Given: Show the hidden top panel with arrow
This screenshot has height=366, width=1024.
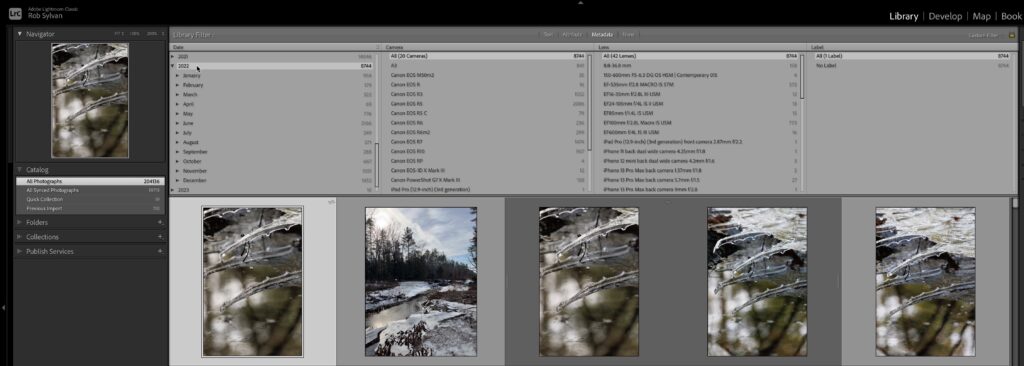Looking at the screenshot, I should click(x=580, y=3).
